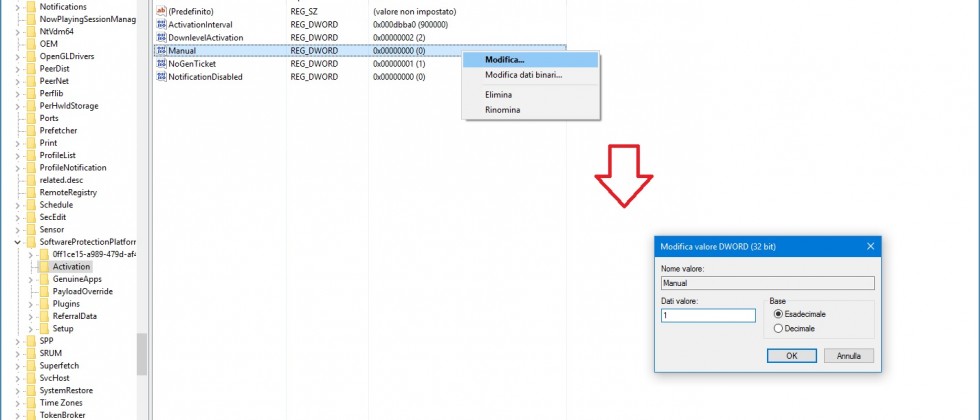
Task: Click the Manual value DWORD icon
Action: pyautogui.click(x=161, y=51)
